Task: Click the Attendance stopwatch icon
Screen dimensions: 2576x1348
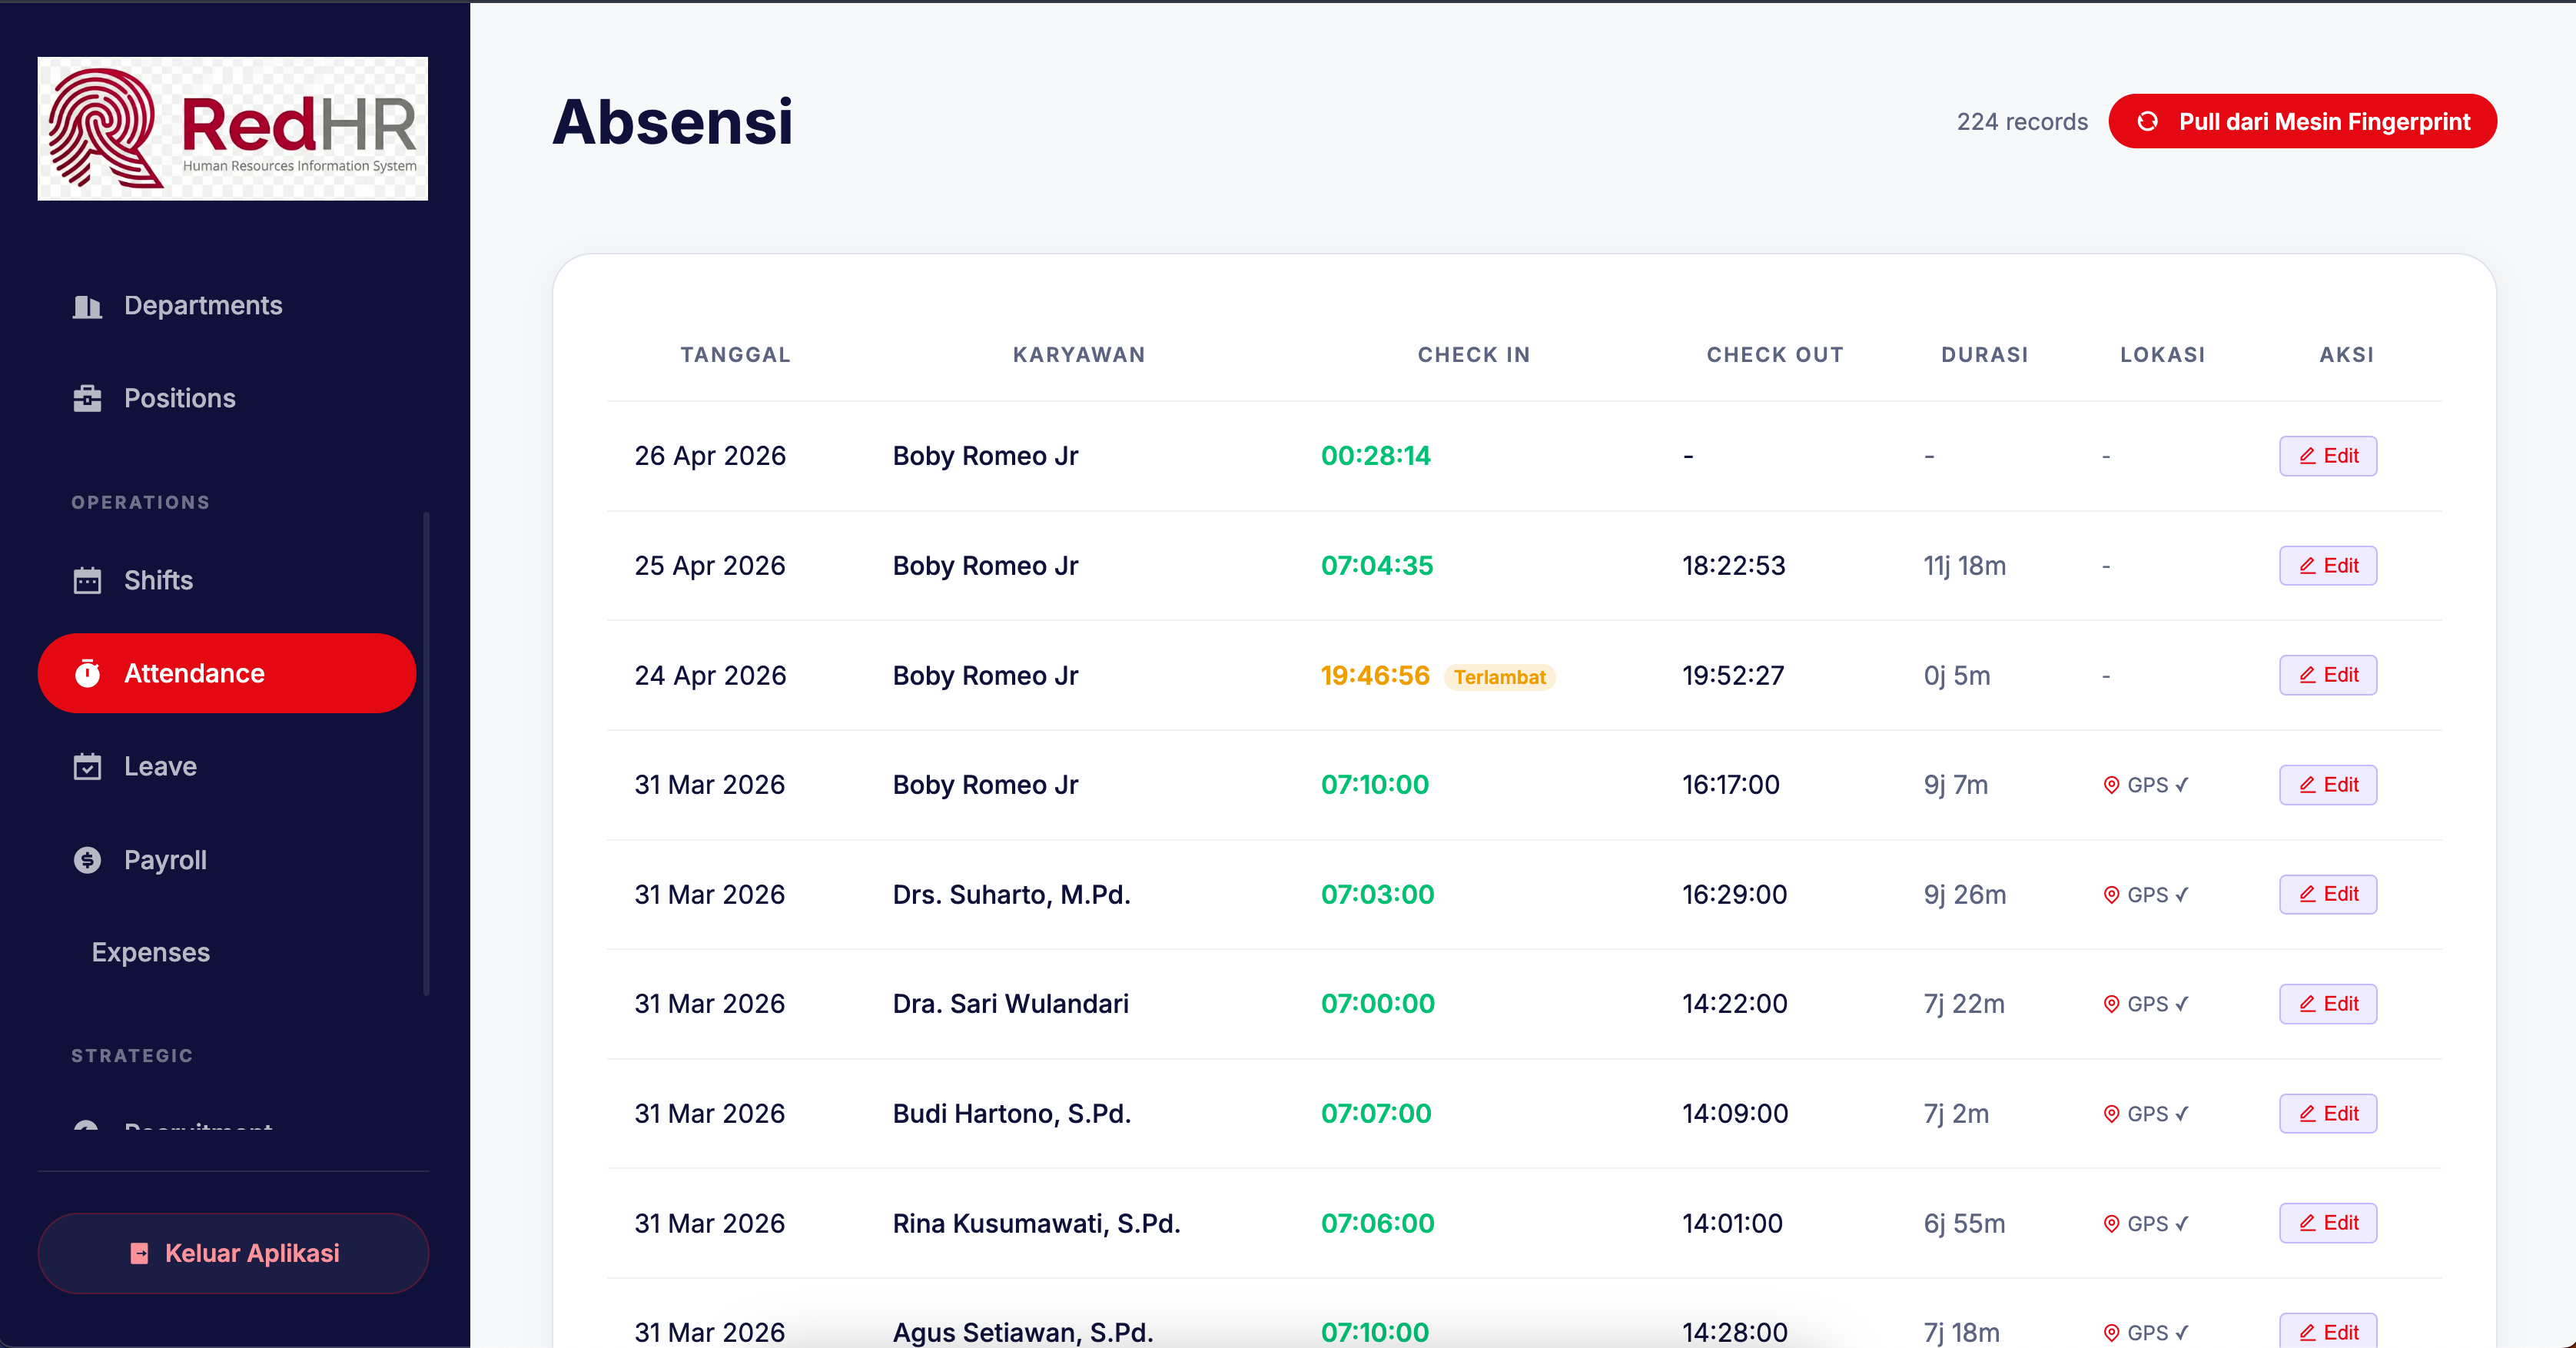Action: click(87, 673)
